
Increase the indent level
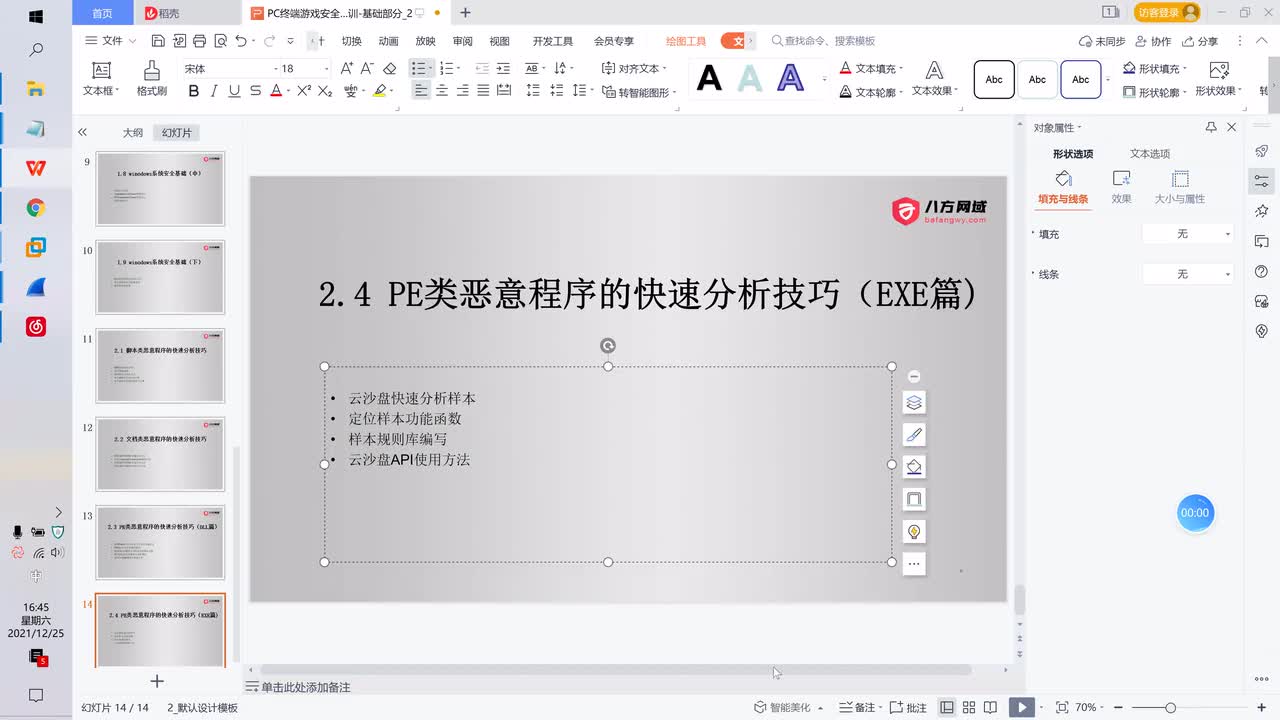pyautogui.click(x=503, y=68)
